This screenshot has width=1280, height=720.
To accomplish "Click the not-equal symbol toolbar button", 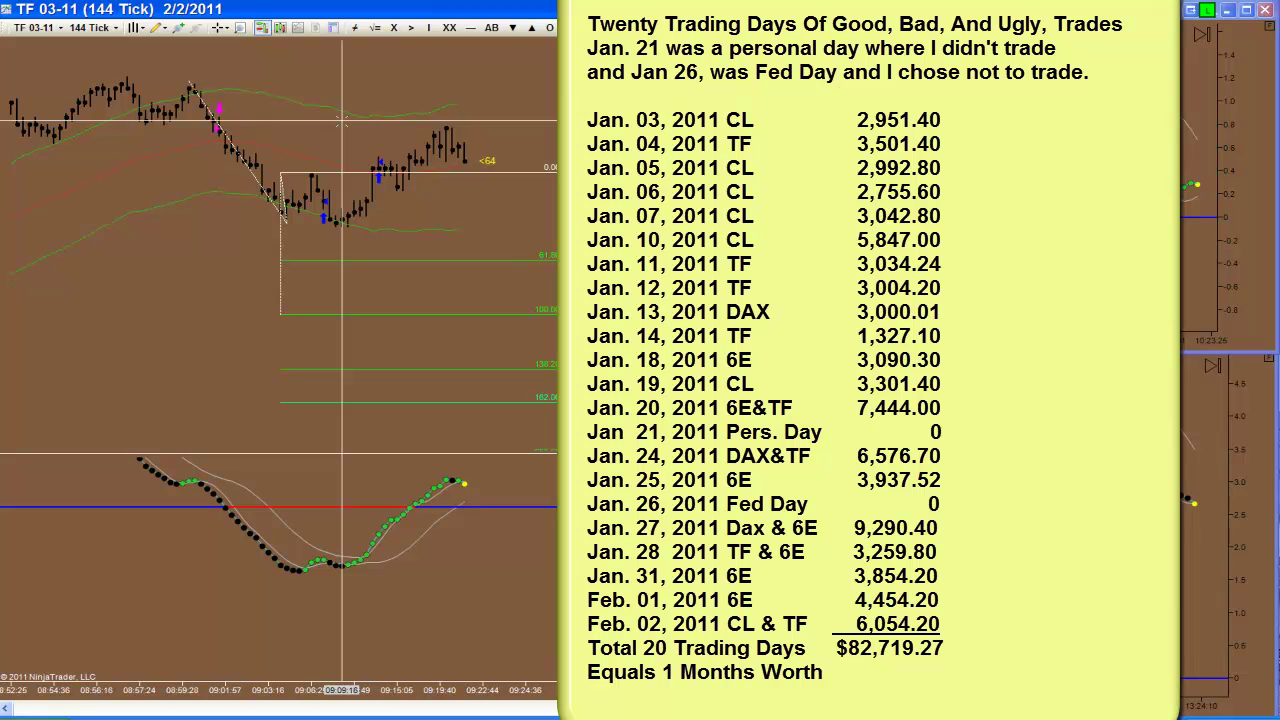I will click(355, 28).
